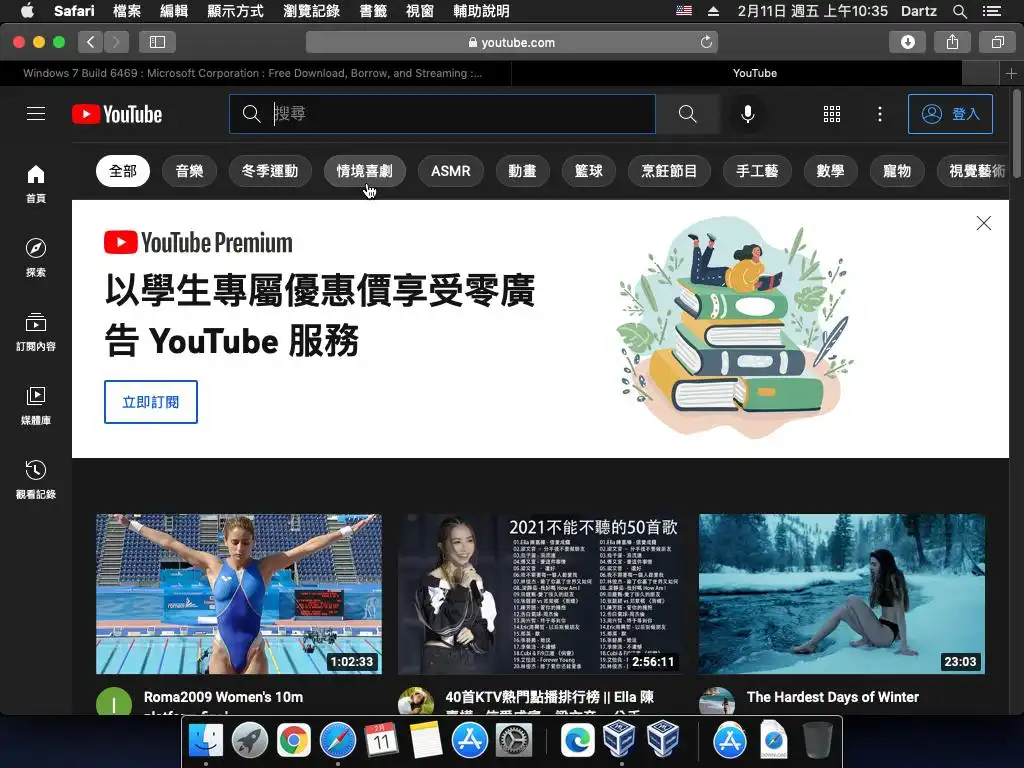
Task: Start voice search with the microphone icon
Action: pos(748,114)
